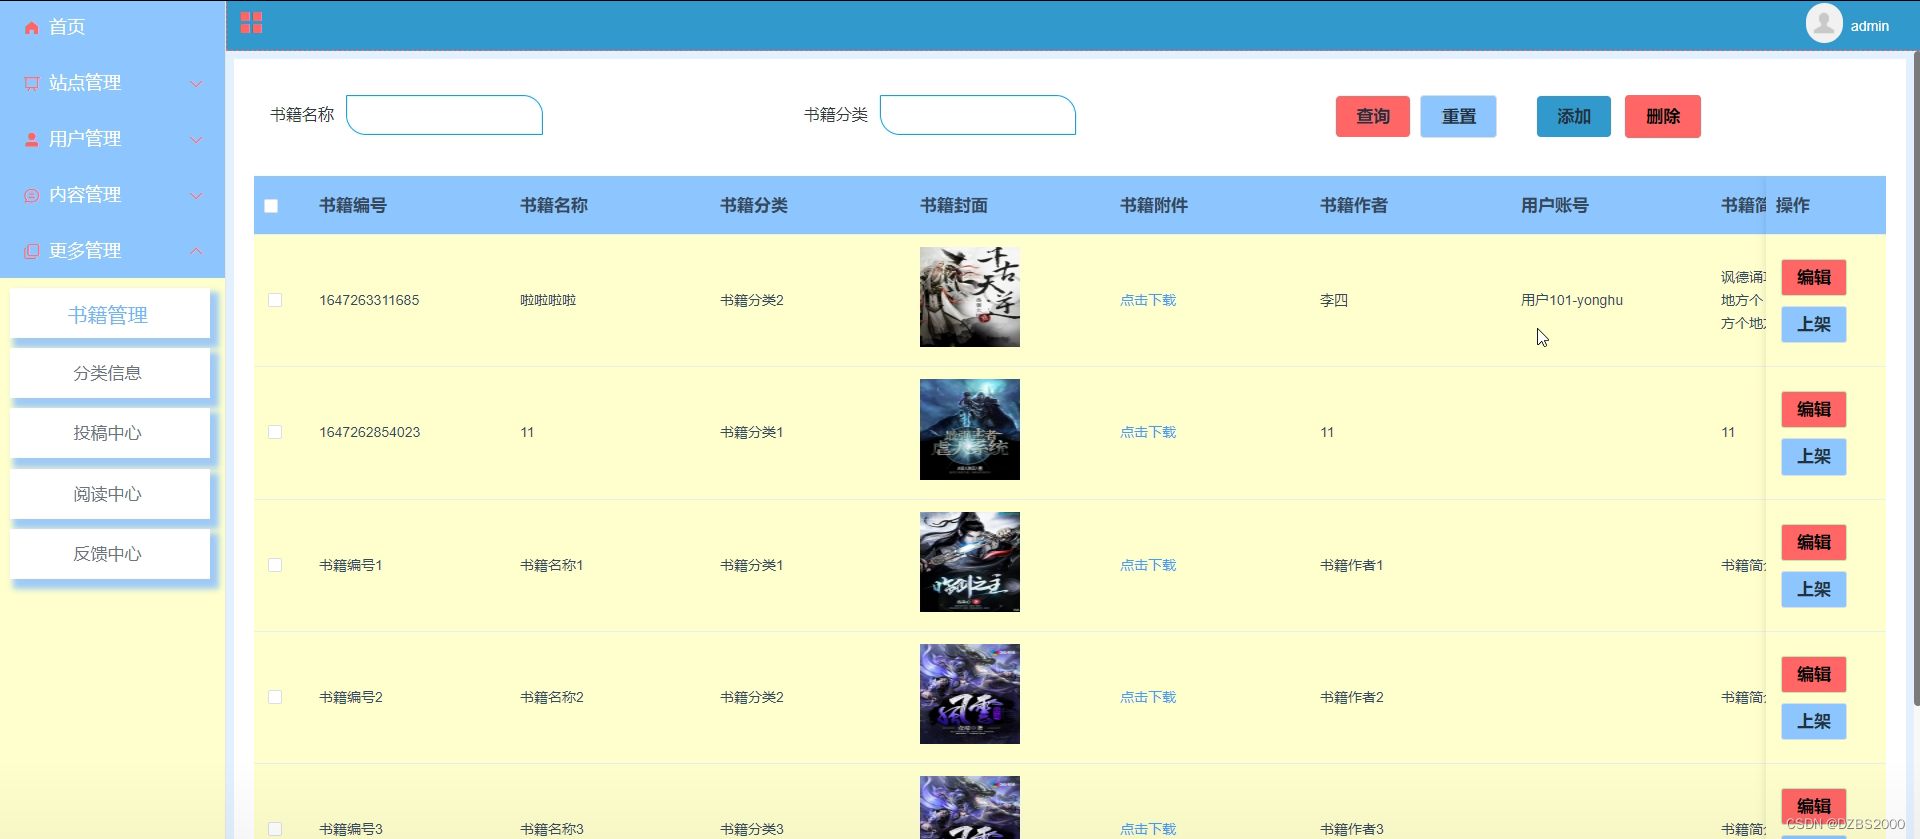
Task: Click the 书籍封面 column header
Action: pos(954,205)
